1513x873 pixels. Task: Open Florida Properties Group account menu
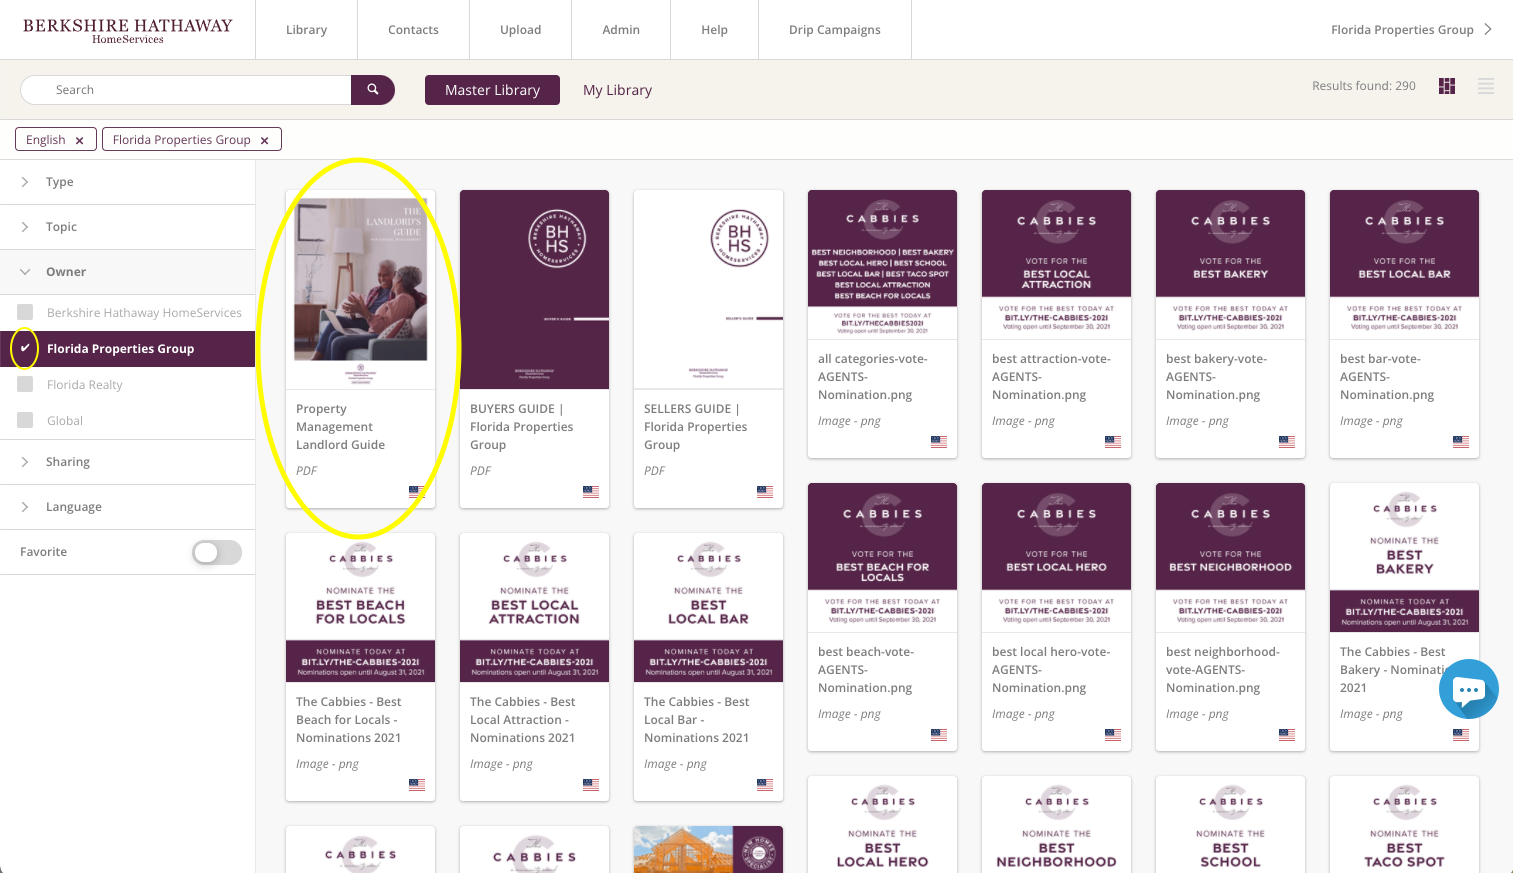click(1411, 30)
